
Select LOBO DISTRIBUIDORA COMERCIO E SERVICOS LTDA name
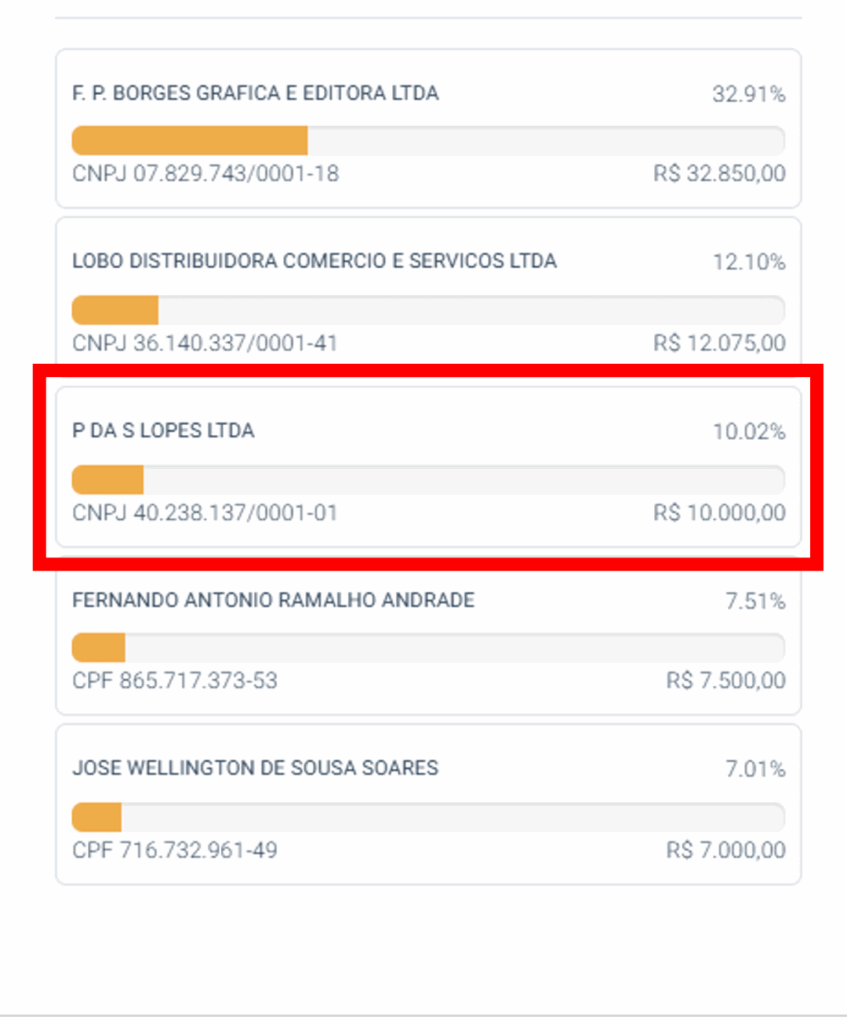314,261
